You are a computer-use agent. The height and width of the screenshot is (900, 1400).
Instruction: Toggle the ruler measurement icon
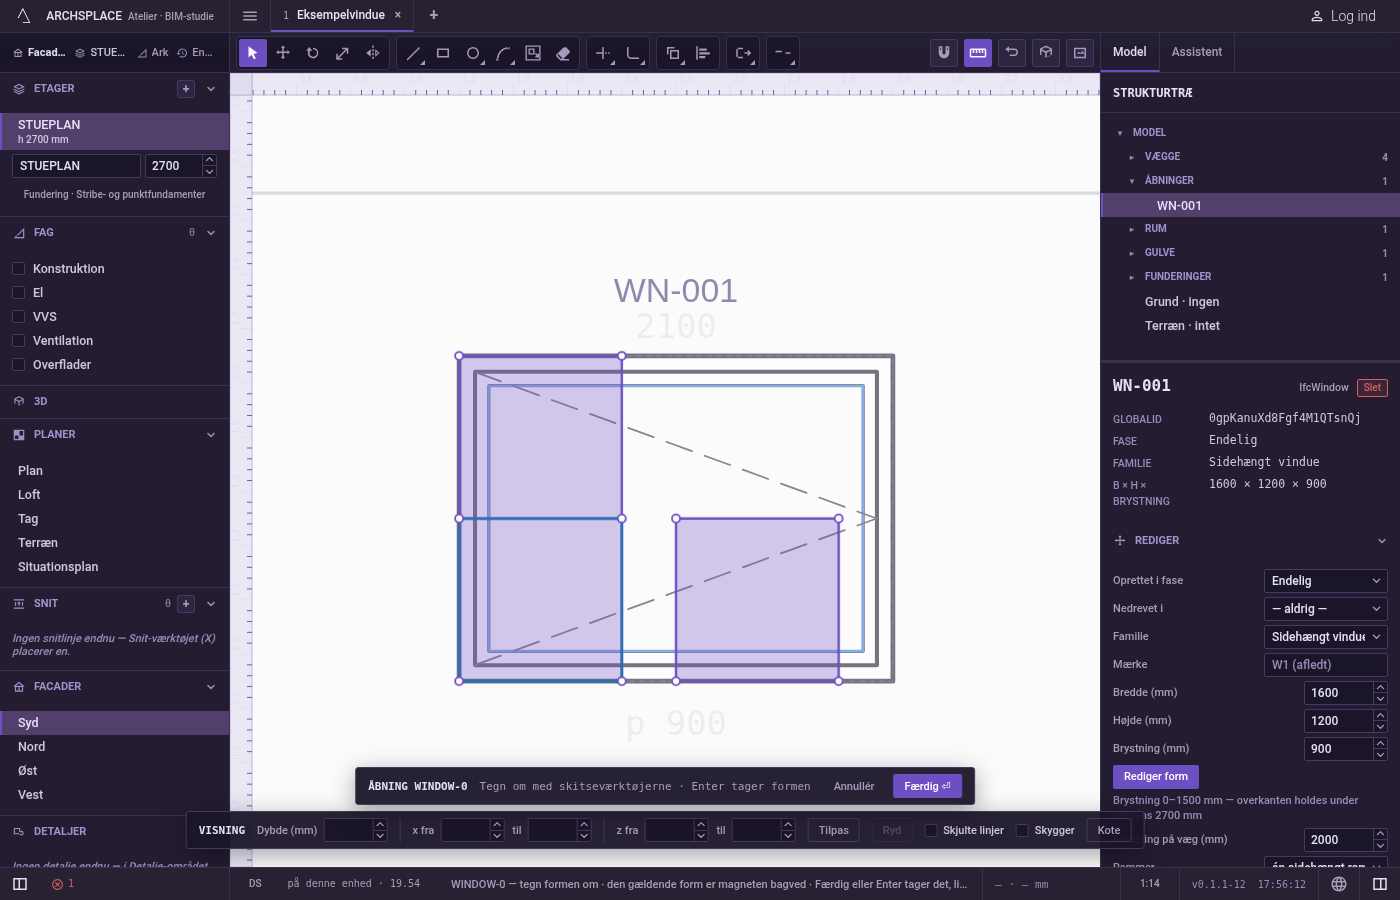[x=978, y=53]
